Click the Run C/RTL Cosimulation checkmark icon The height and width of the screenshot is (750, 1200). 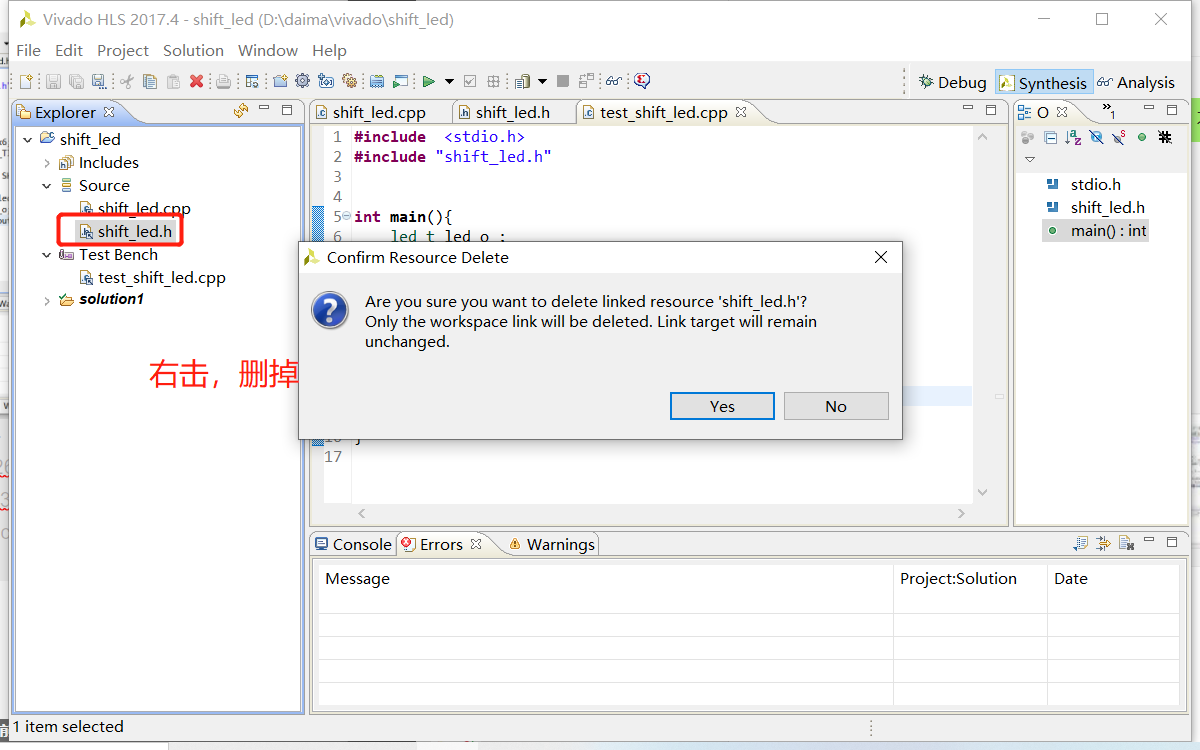tap(469, 81)
